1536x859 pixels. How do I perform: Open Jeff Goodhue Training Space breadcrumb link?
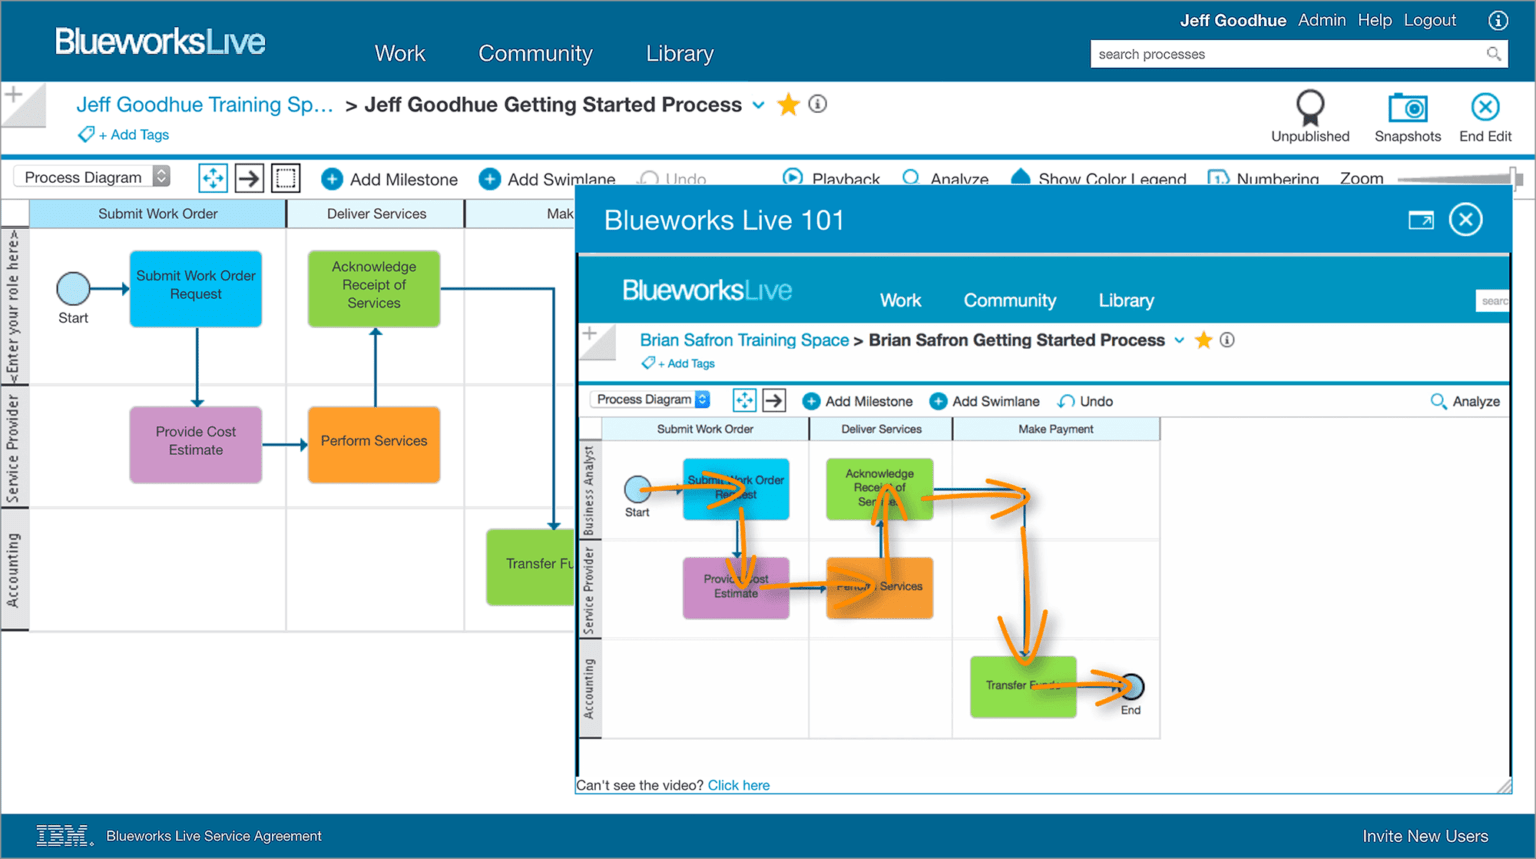pyautogui.click(x=205, y=105)
